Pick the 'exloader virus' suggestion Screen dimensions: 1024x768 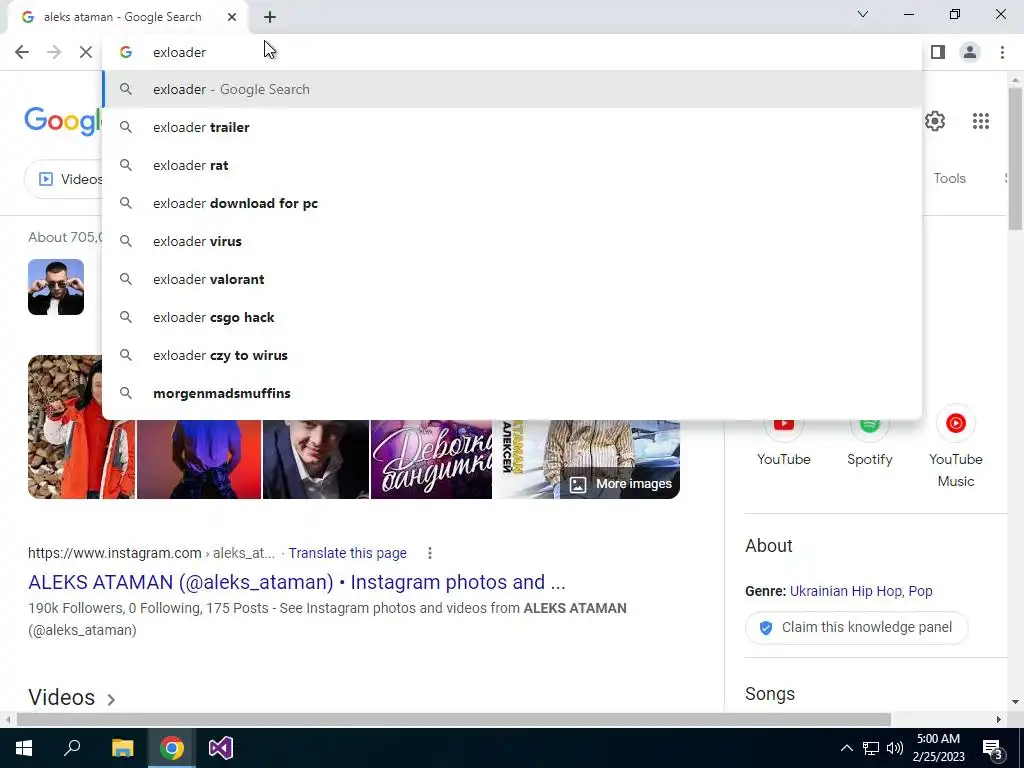pyautogui.click(x=512, y=241)
